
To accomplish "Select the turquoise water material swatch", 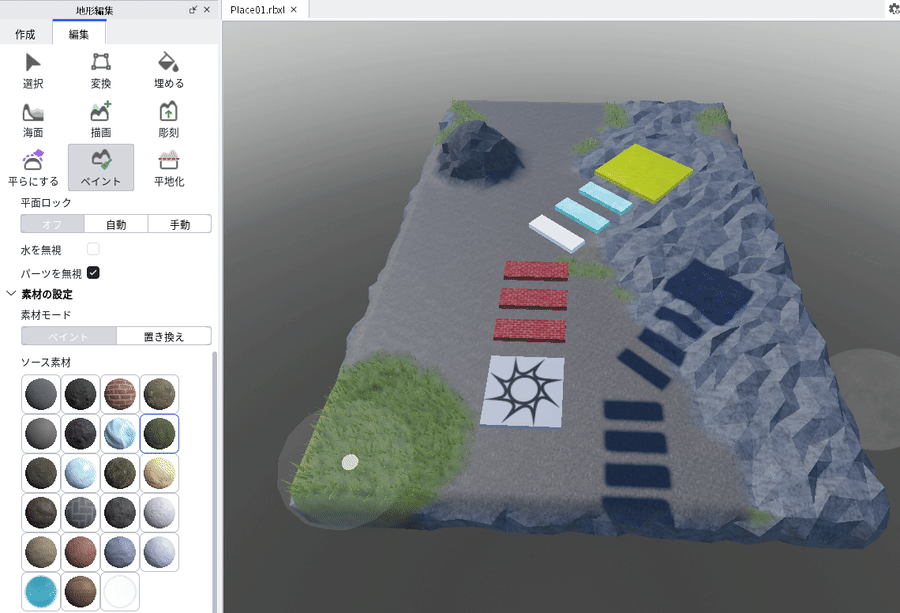I will [41, 591].
